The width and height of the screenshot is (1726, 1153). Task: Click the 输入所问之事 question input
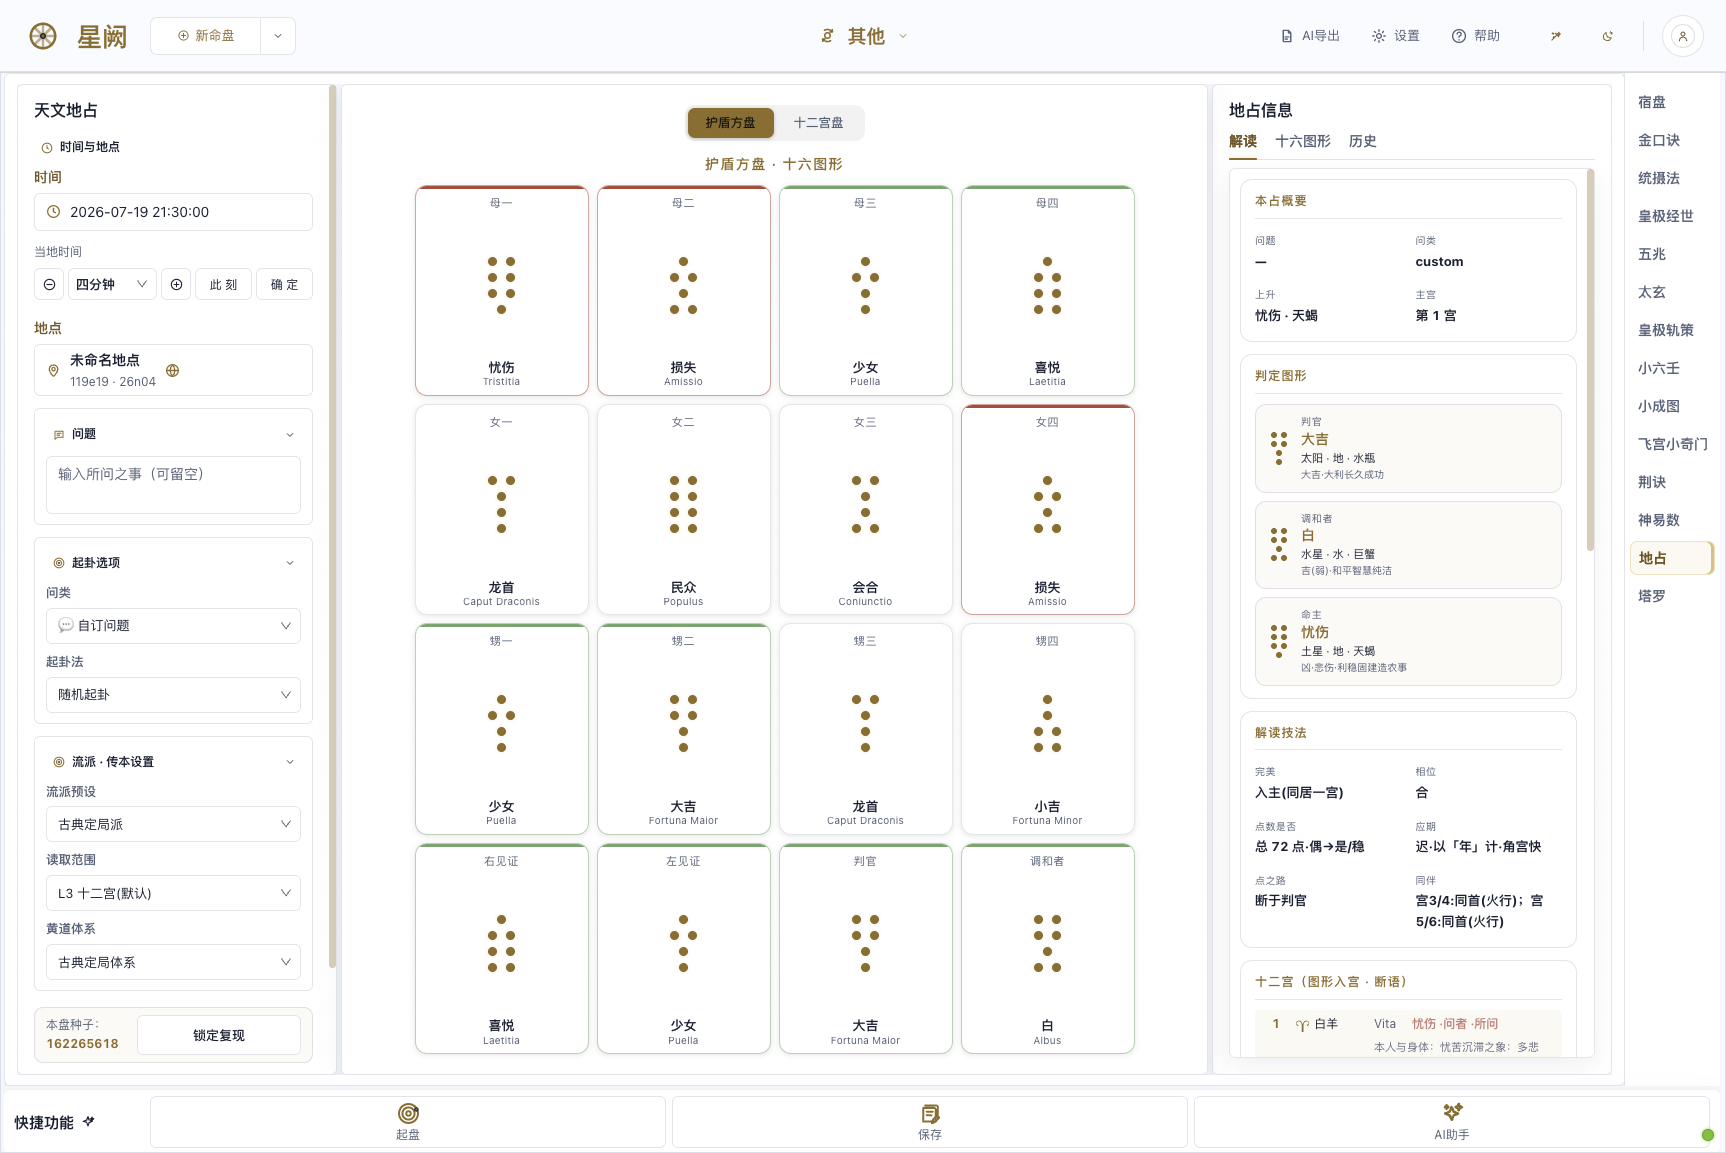point(173,485)
